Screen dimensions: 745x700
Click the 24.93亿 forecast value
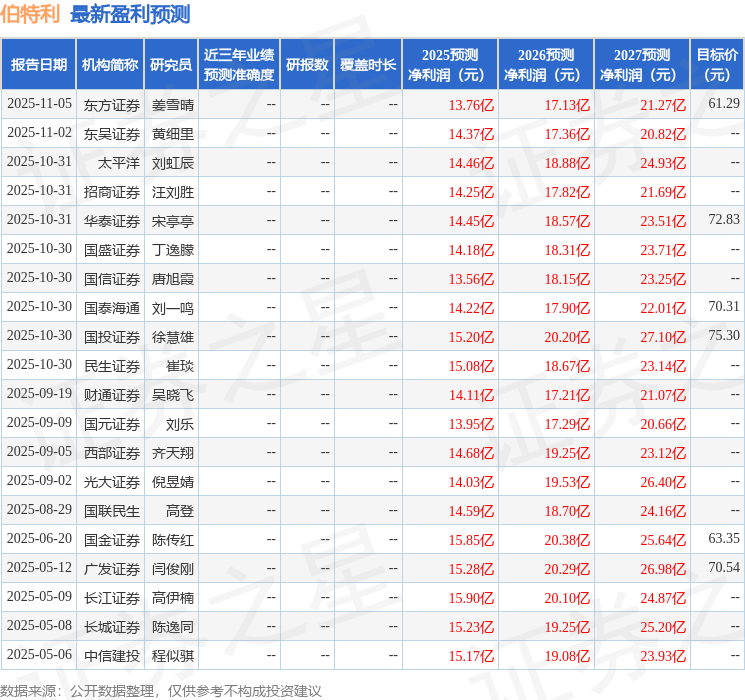pyautogui.click(x=663, y=163)
